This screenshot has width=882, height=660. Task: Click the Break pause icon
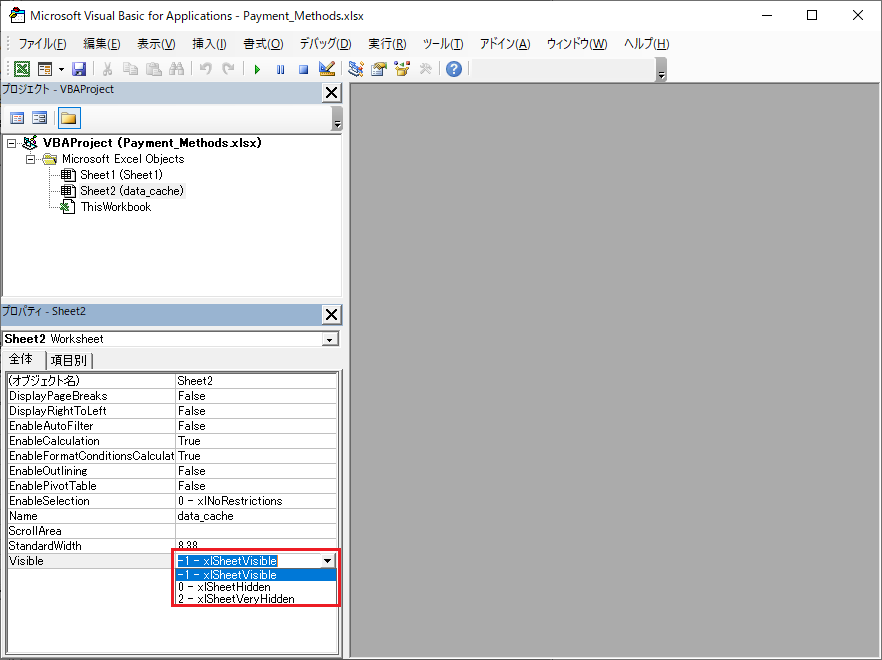280,69
